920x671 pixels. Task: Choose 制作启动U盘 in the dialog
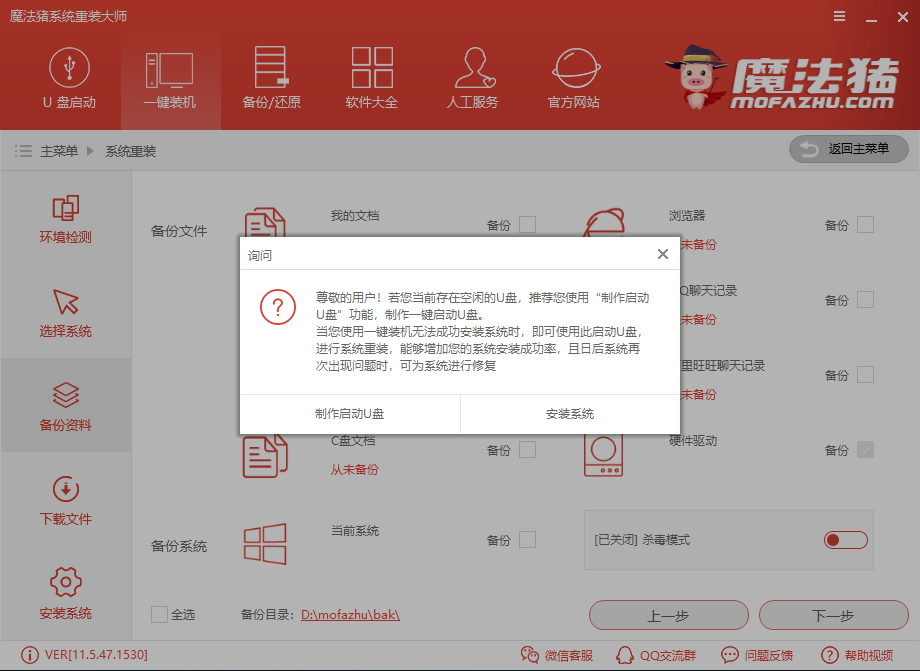pos(348,414)
